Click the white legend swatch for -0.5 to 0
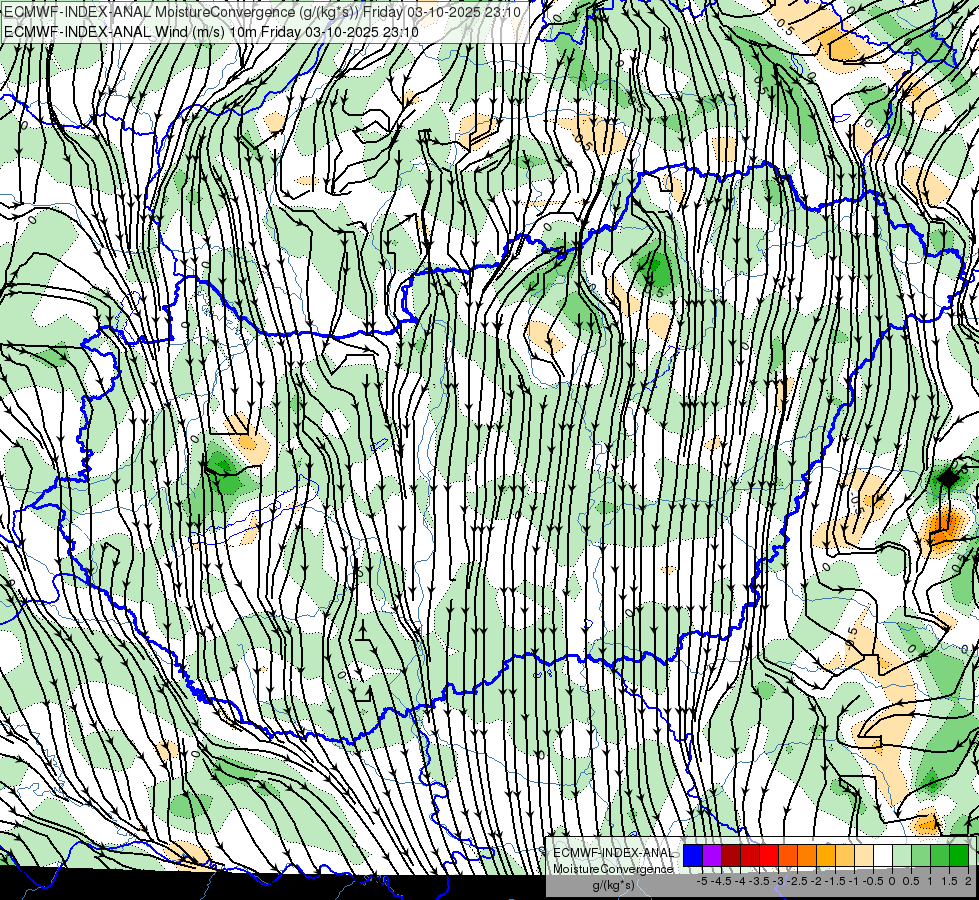 pyautogui.click(x=883, y=855)
